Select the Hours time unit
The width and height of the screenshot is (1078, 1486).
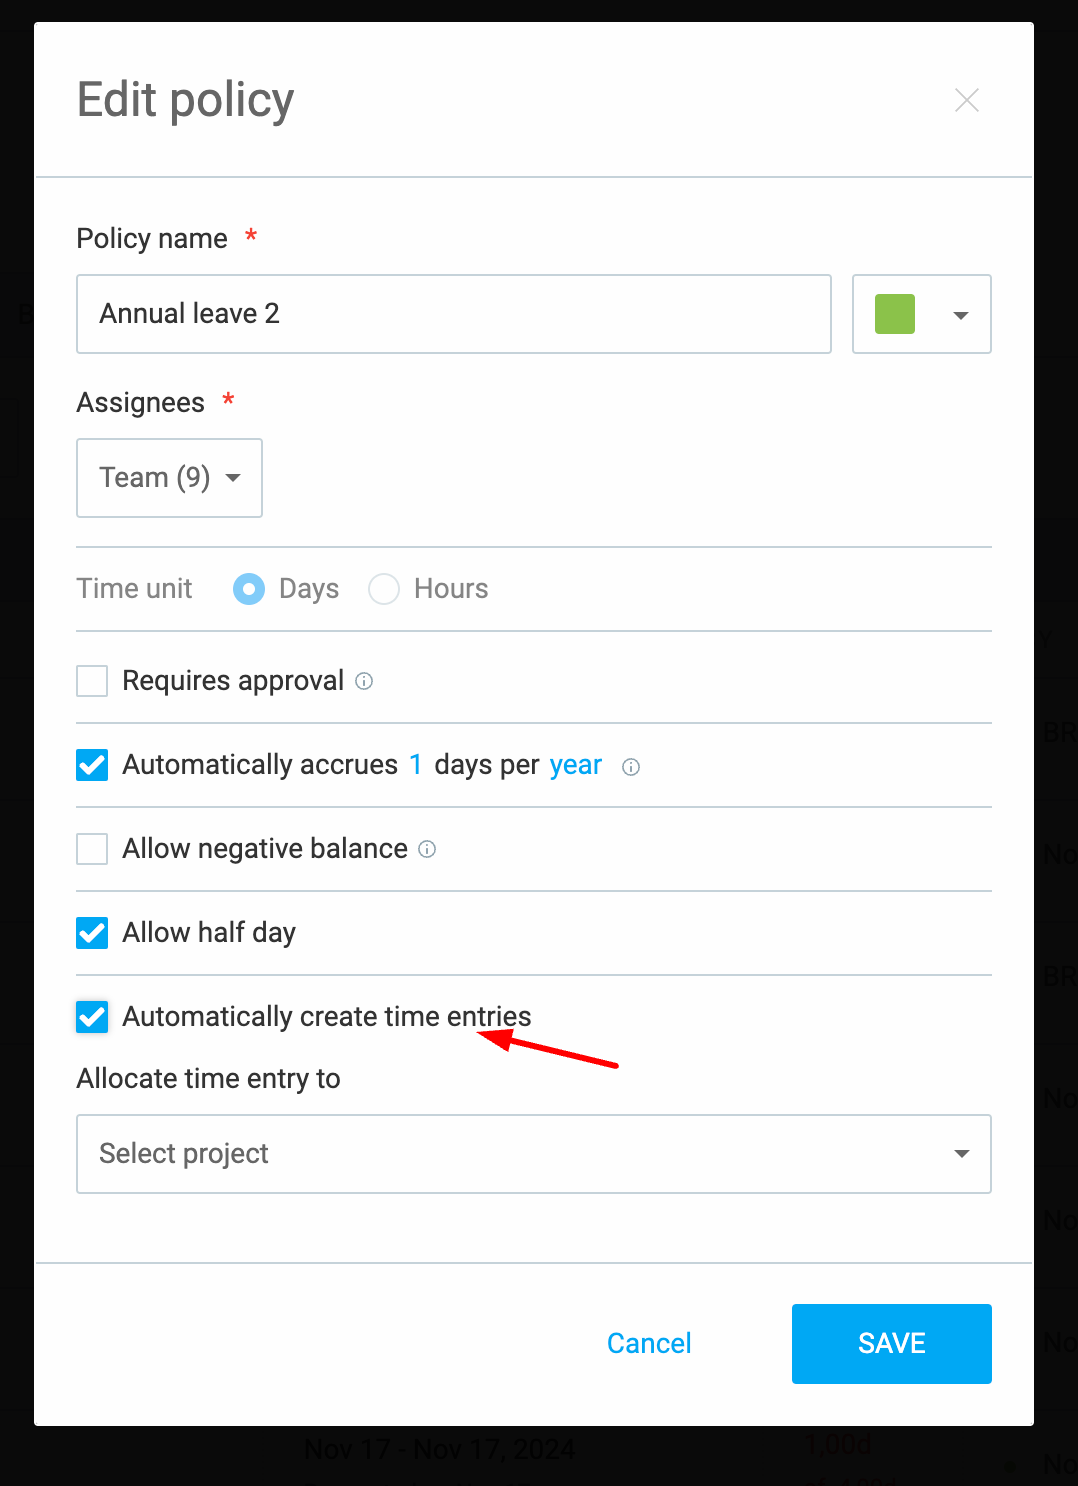pyautogui.click(x=384, y=589)
